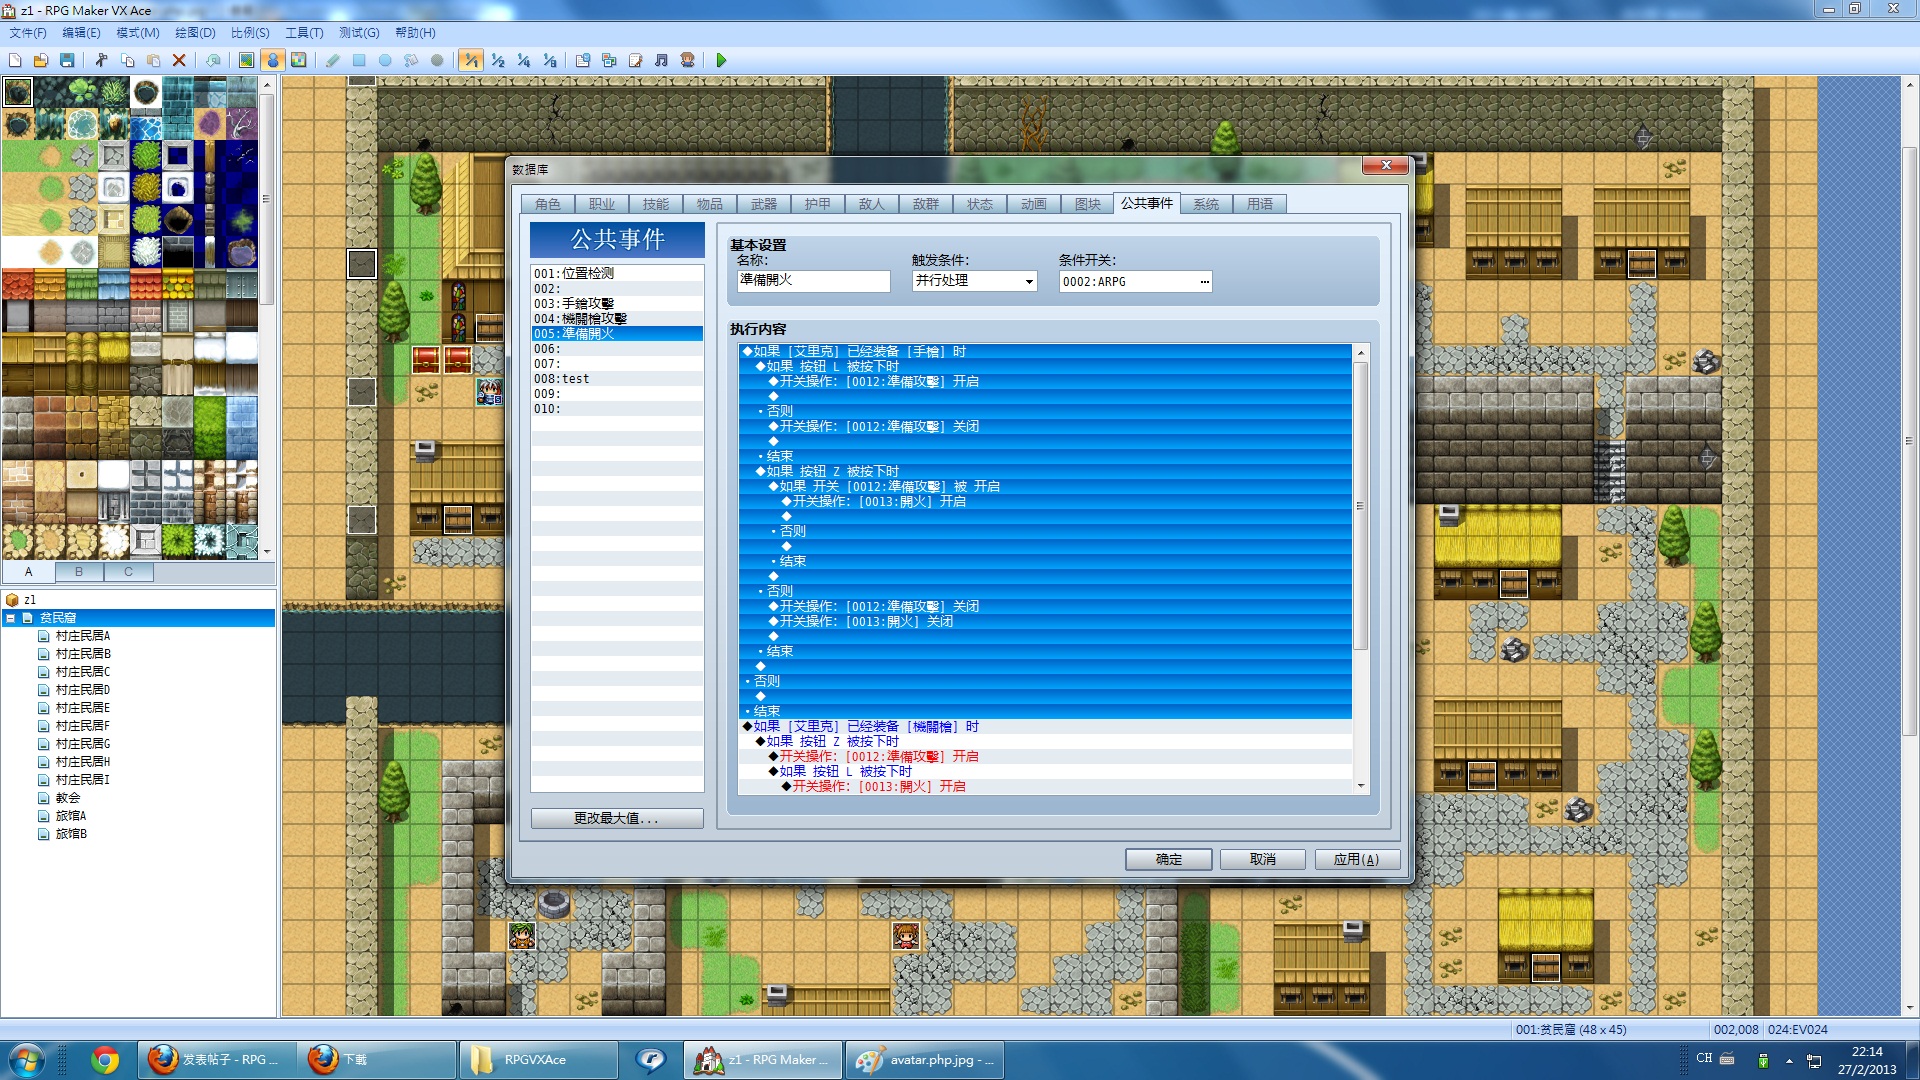1920x1080 pixels.
Task: Set map zoom scale to 1/4
Action: [523, 60]
